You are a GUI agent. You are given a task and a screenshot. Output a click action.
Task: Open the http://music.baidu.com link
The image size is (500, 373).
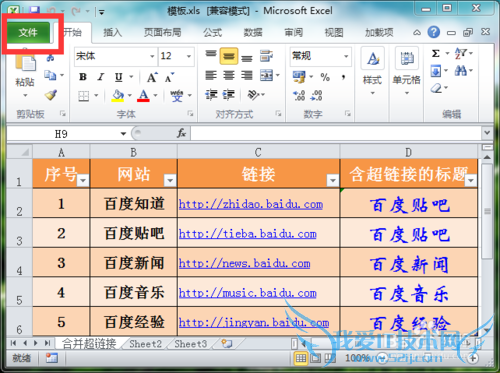pyautogui.click(x=248, y=293)
